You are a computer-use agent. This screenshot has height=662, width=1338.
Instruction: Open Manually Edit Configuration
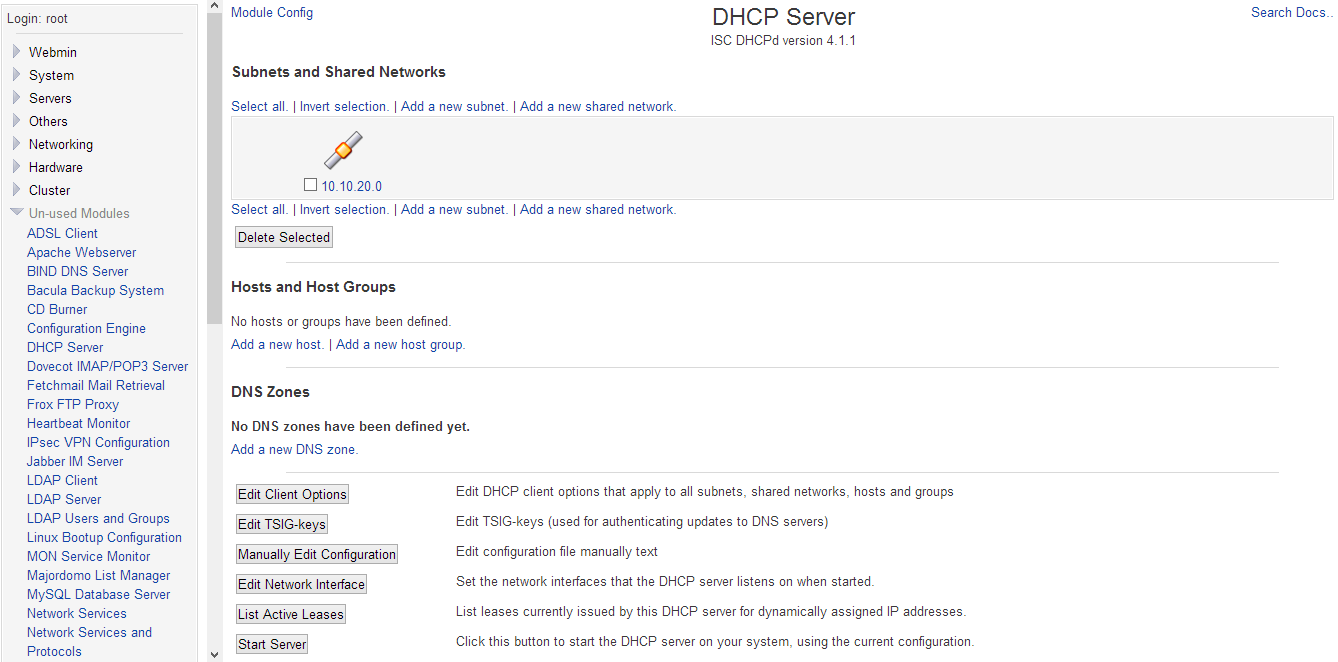pyautogui.click(x=316, y=553)
